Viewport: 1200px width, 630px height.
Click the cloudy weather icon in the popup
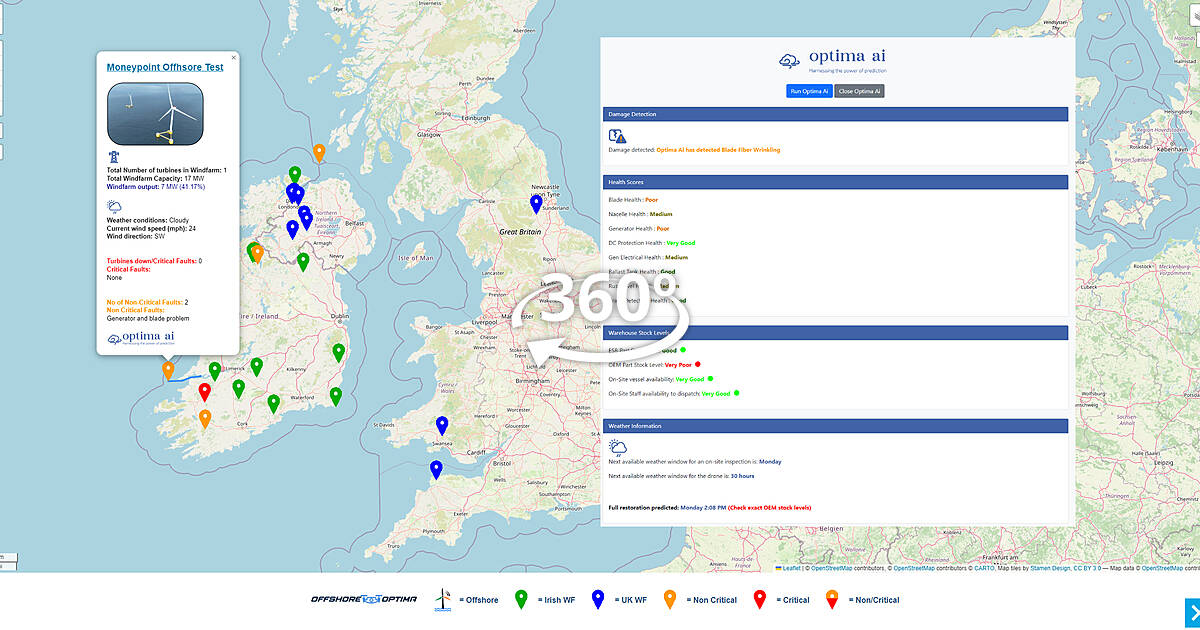tap(115, 207)
